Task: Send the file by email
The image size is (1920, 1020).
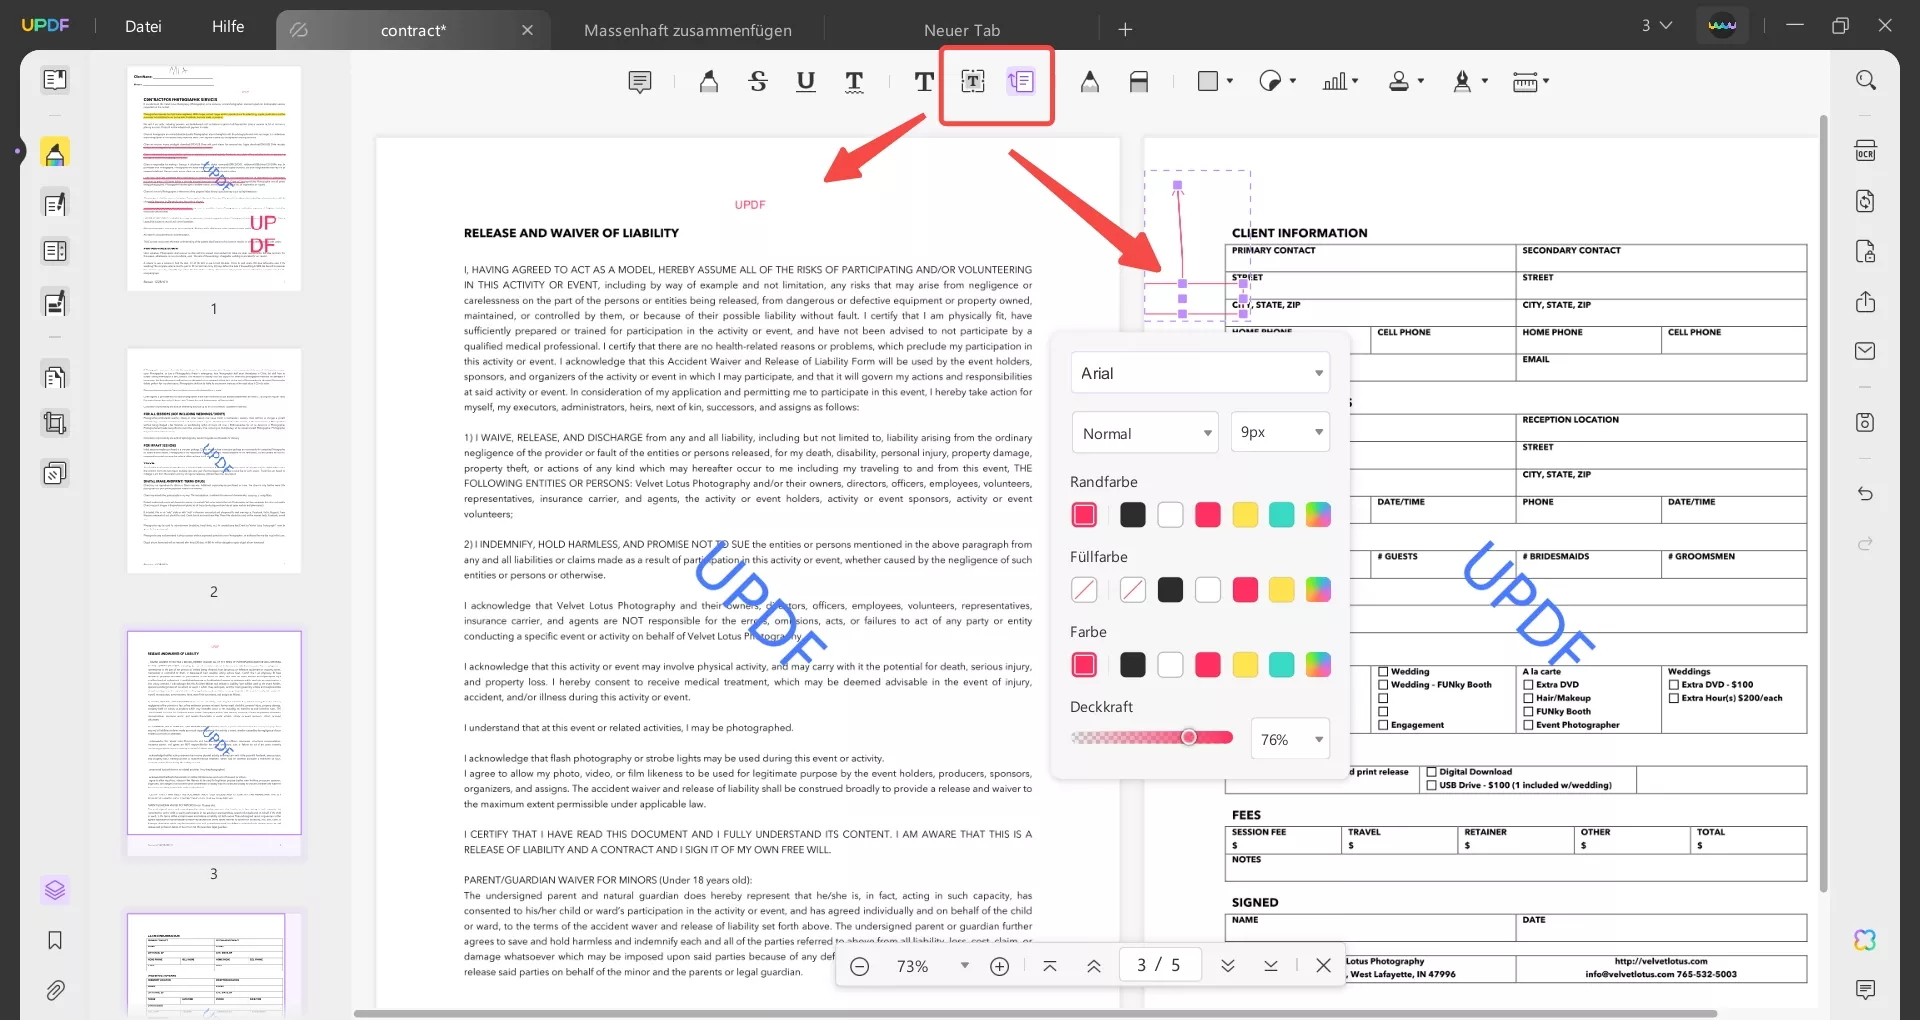Action: pos(1866,351)
